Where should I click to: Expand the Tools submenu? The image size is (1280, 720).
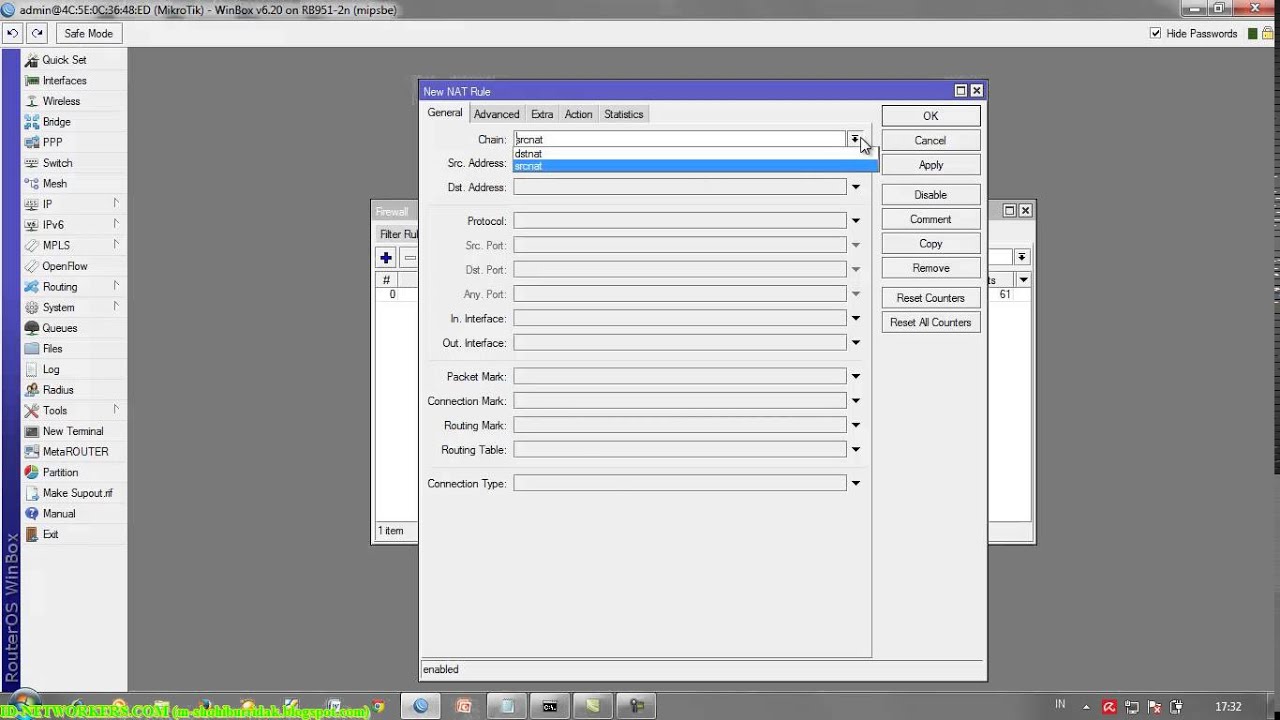click(116, 409)
